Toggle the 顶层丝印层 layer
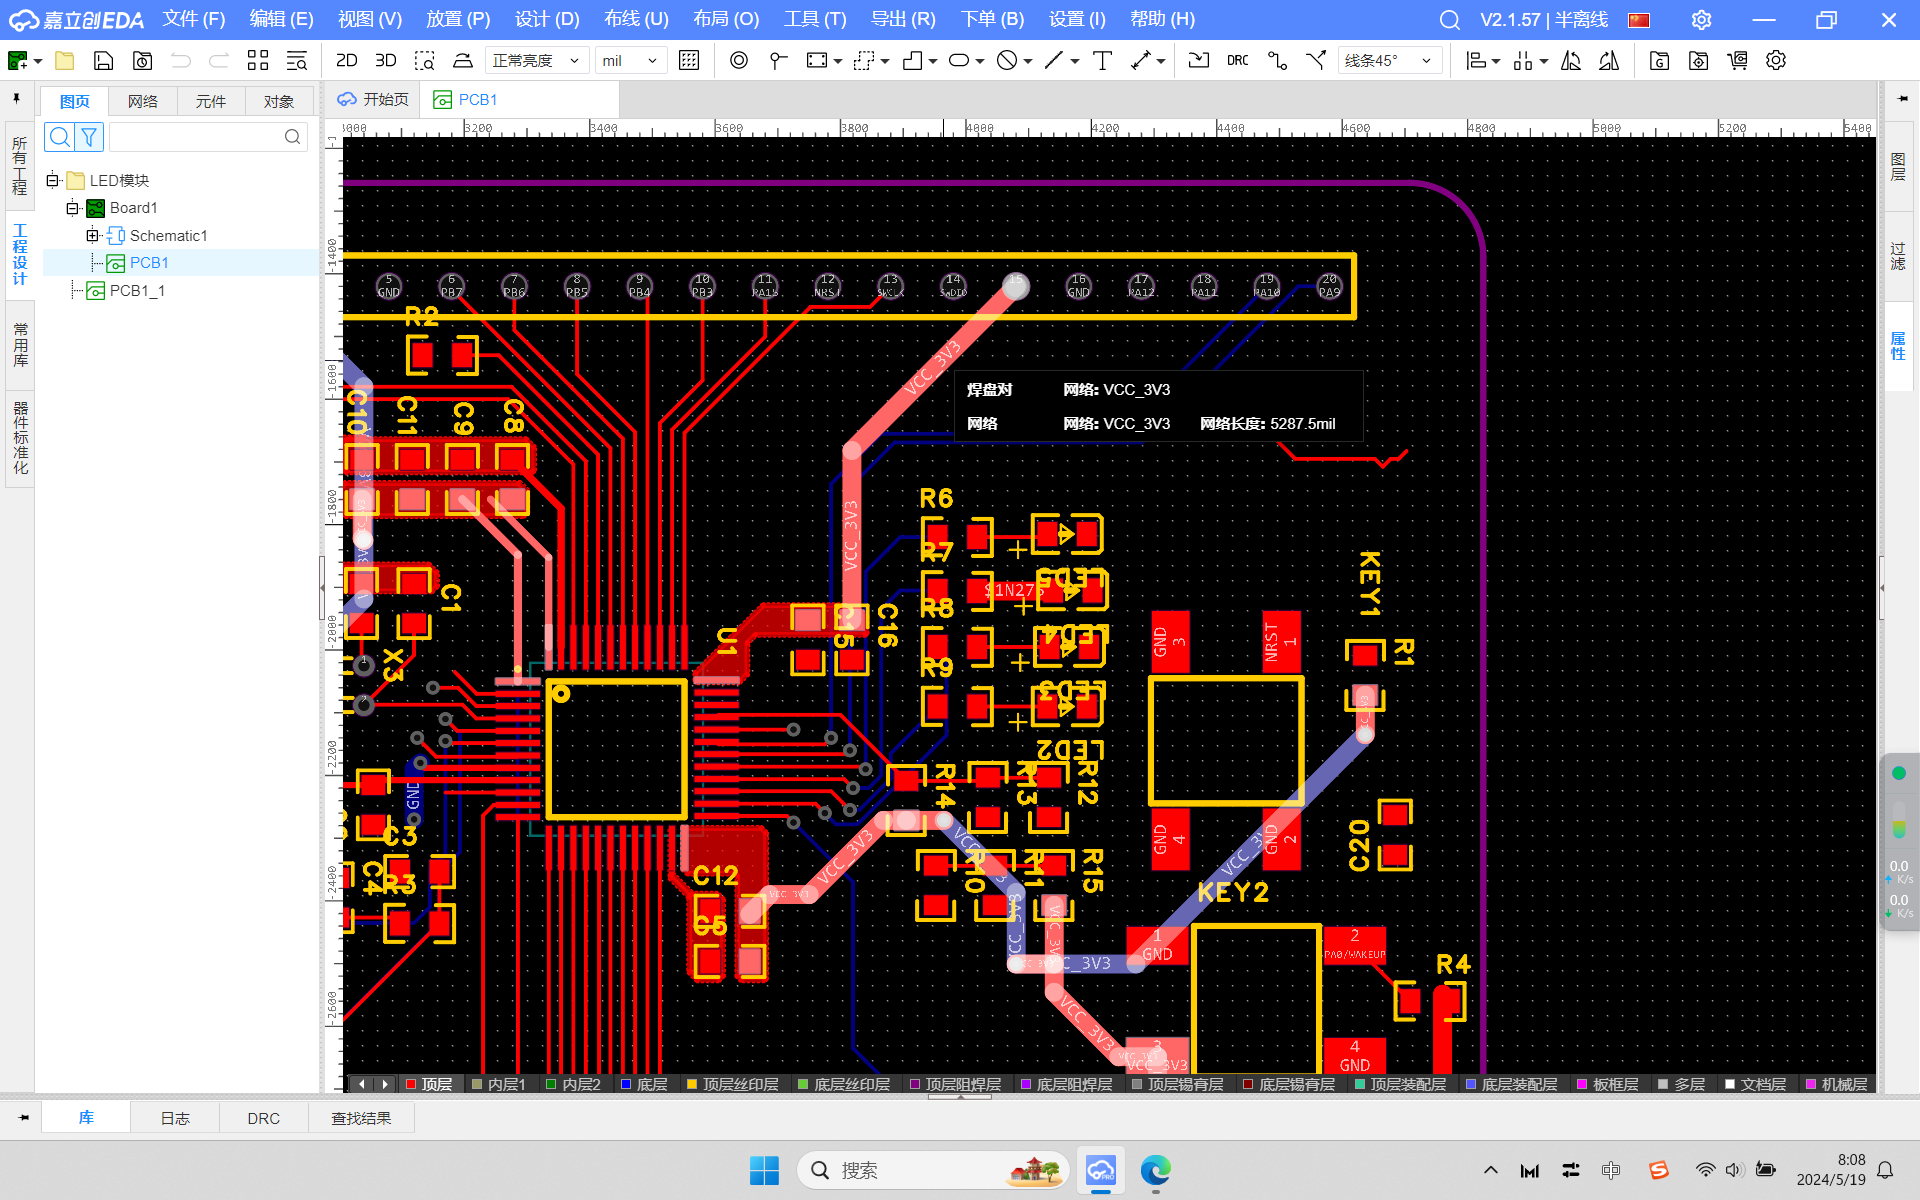The width and height of the screenshot is (1920, 1200). click(x=739, y=1084)
